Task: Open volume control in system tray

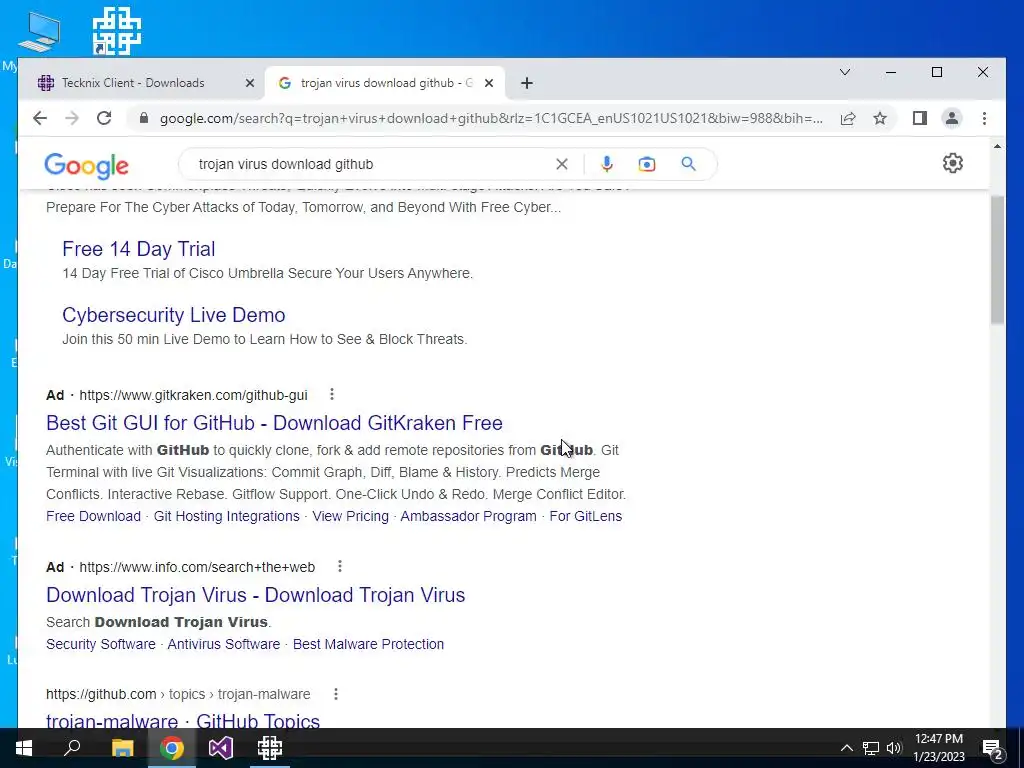Action: tap(894, 748)
